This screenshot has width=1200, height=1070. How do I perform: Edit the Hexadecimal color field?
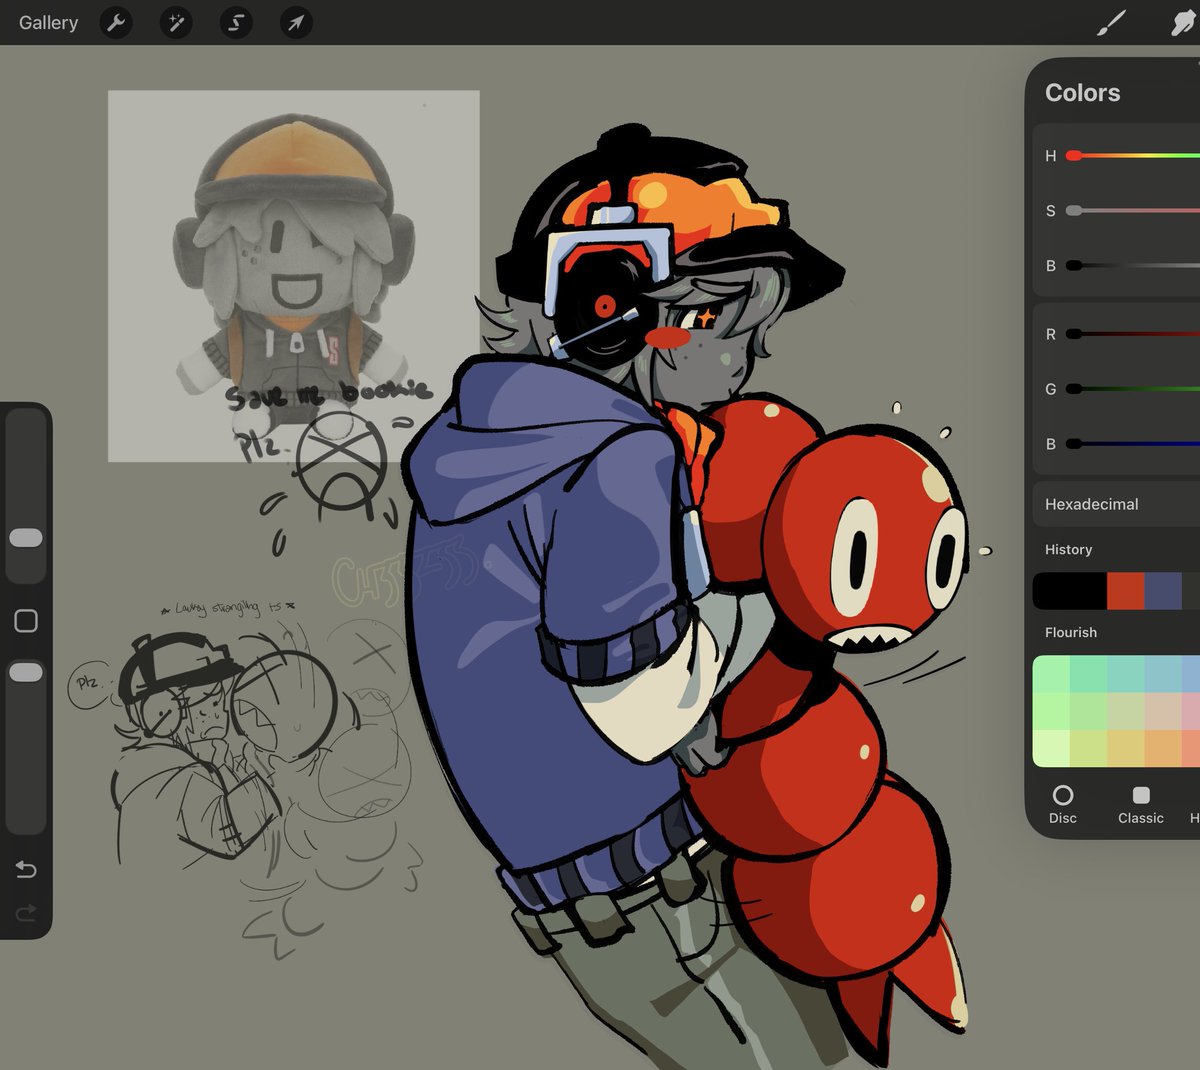pos(1116,504)
